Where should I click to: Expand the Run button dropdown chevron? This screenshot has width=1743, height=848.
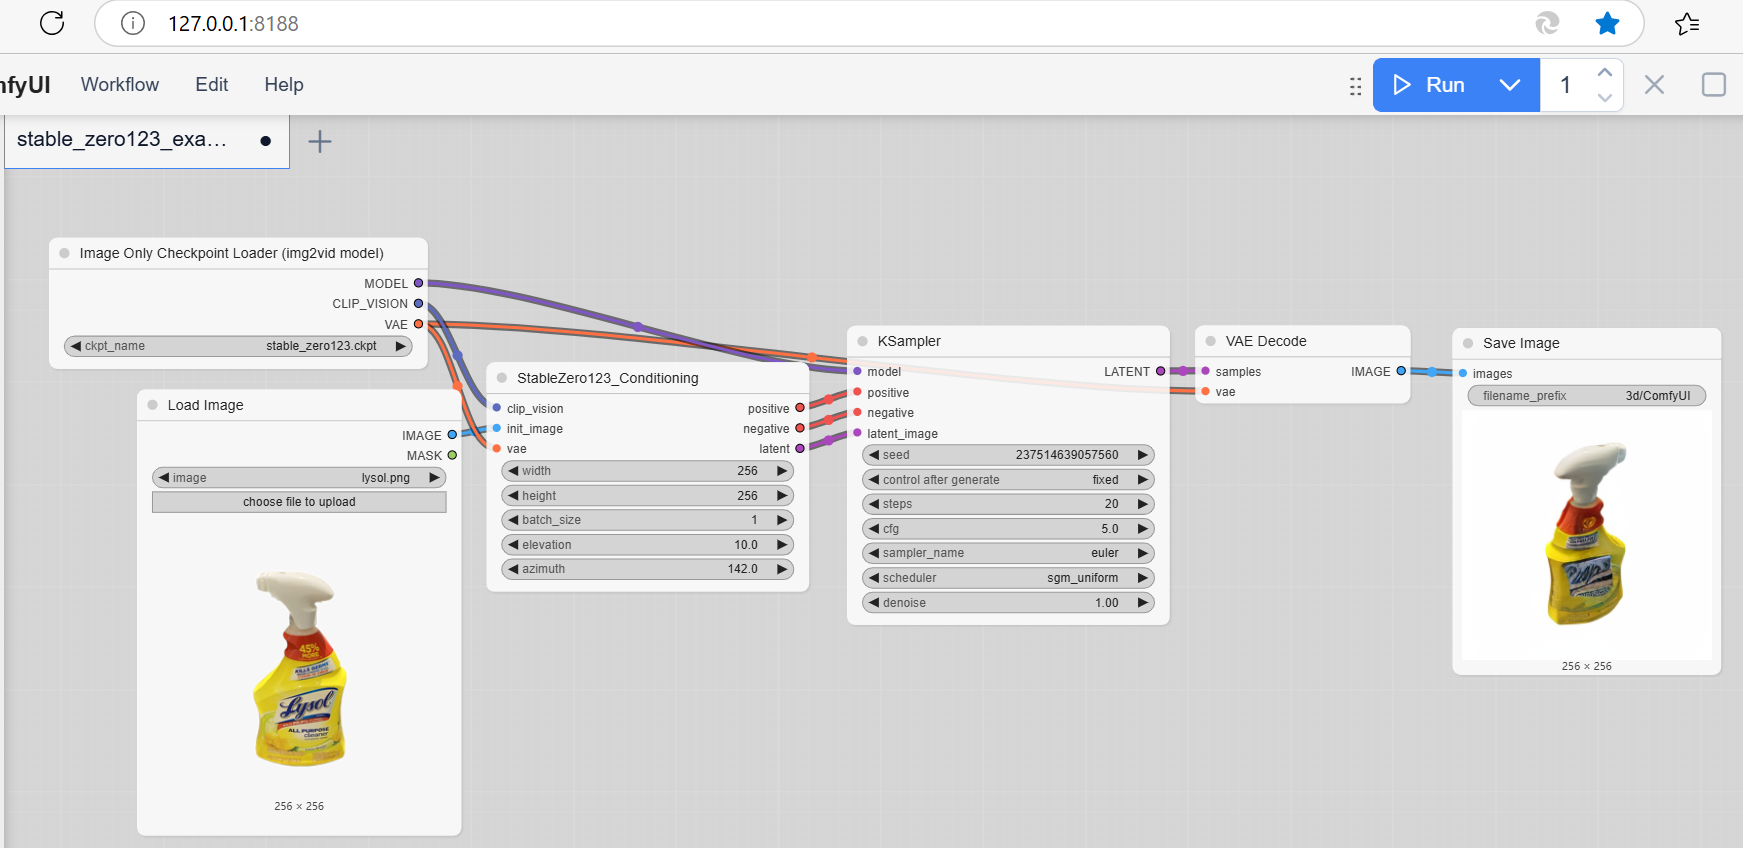(x=1510, y=85)
